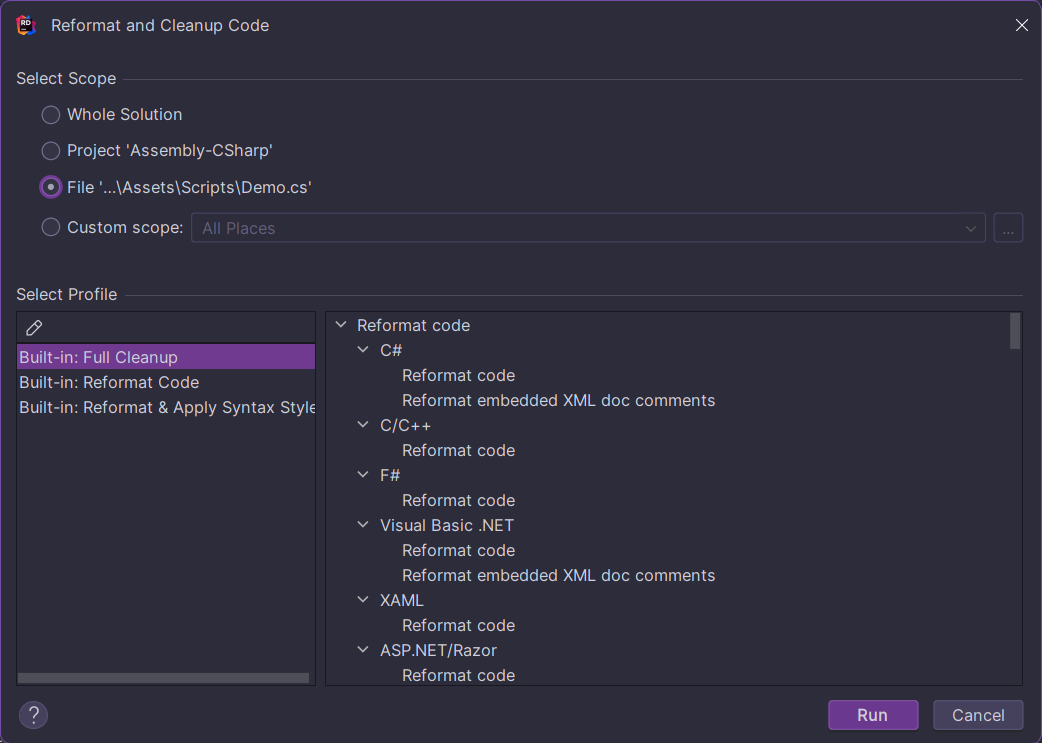Select the File Demo.cs scope radio
1042x743 pixels.
click(51, 187)
